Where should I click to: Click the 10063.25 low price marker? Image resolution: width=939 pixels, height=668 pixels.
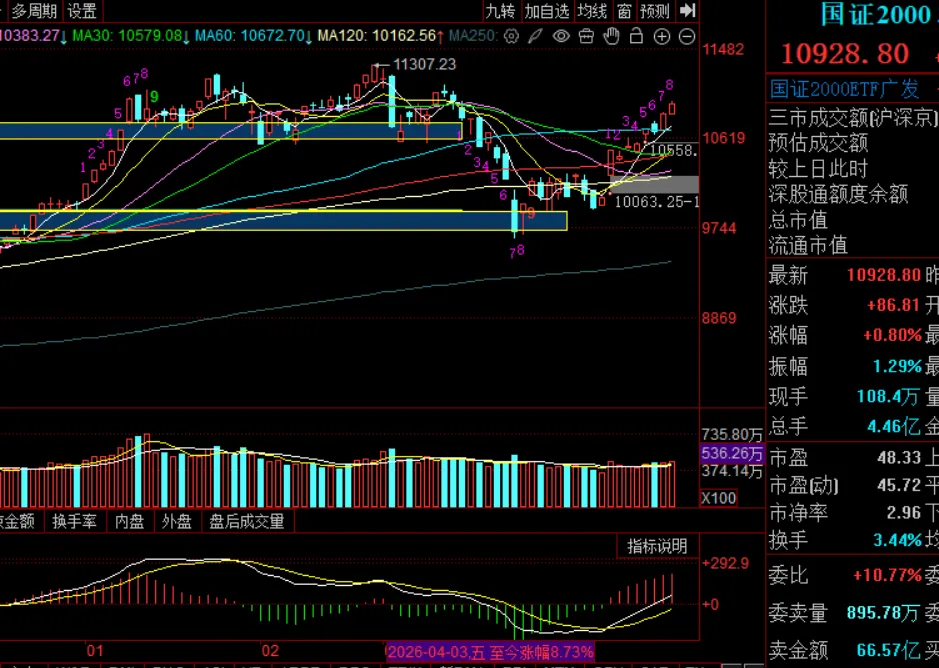pos(656,202)
